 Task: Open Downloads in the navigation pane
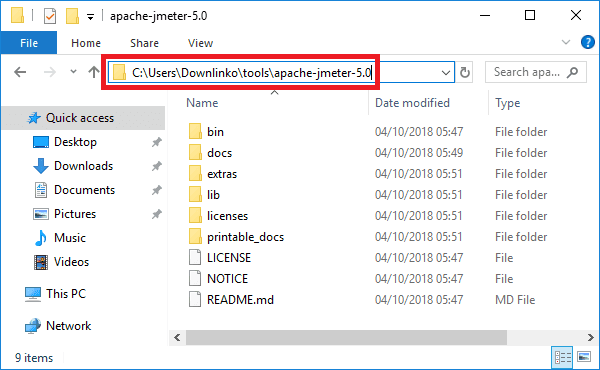click(x=83, y=166)
